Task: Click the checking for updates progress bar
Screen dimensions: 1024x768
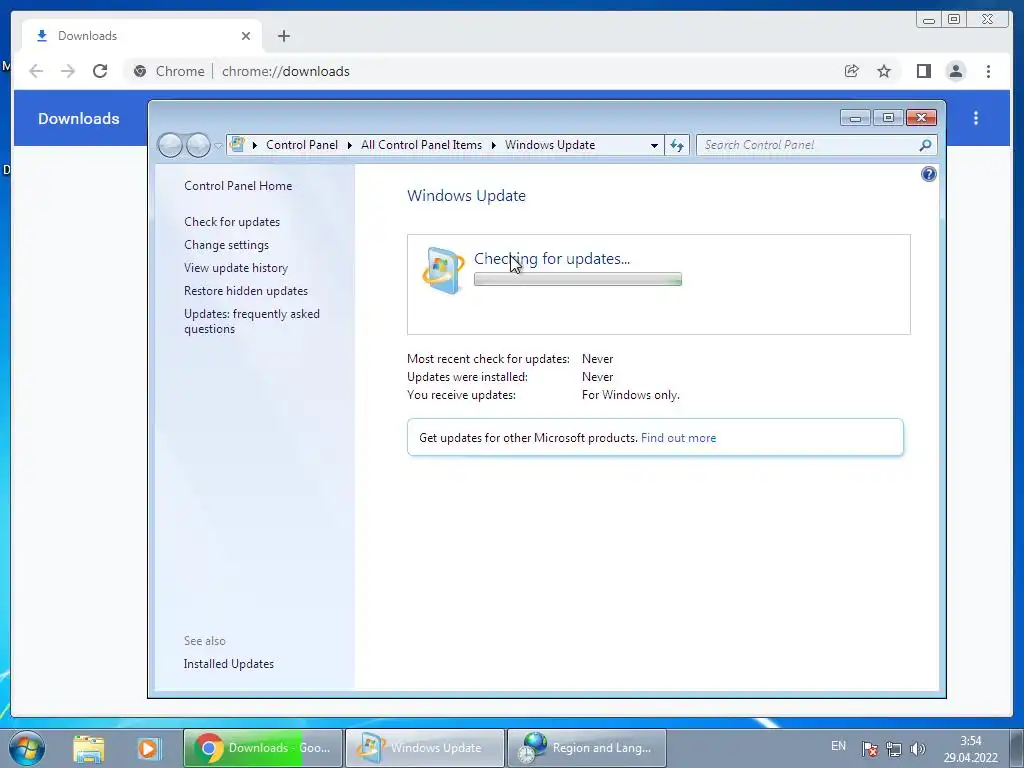Action: point(578,280)
